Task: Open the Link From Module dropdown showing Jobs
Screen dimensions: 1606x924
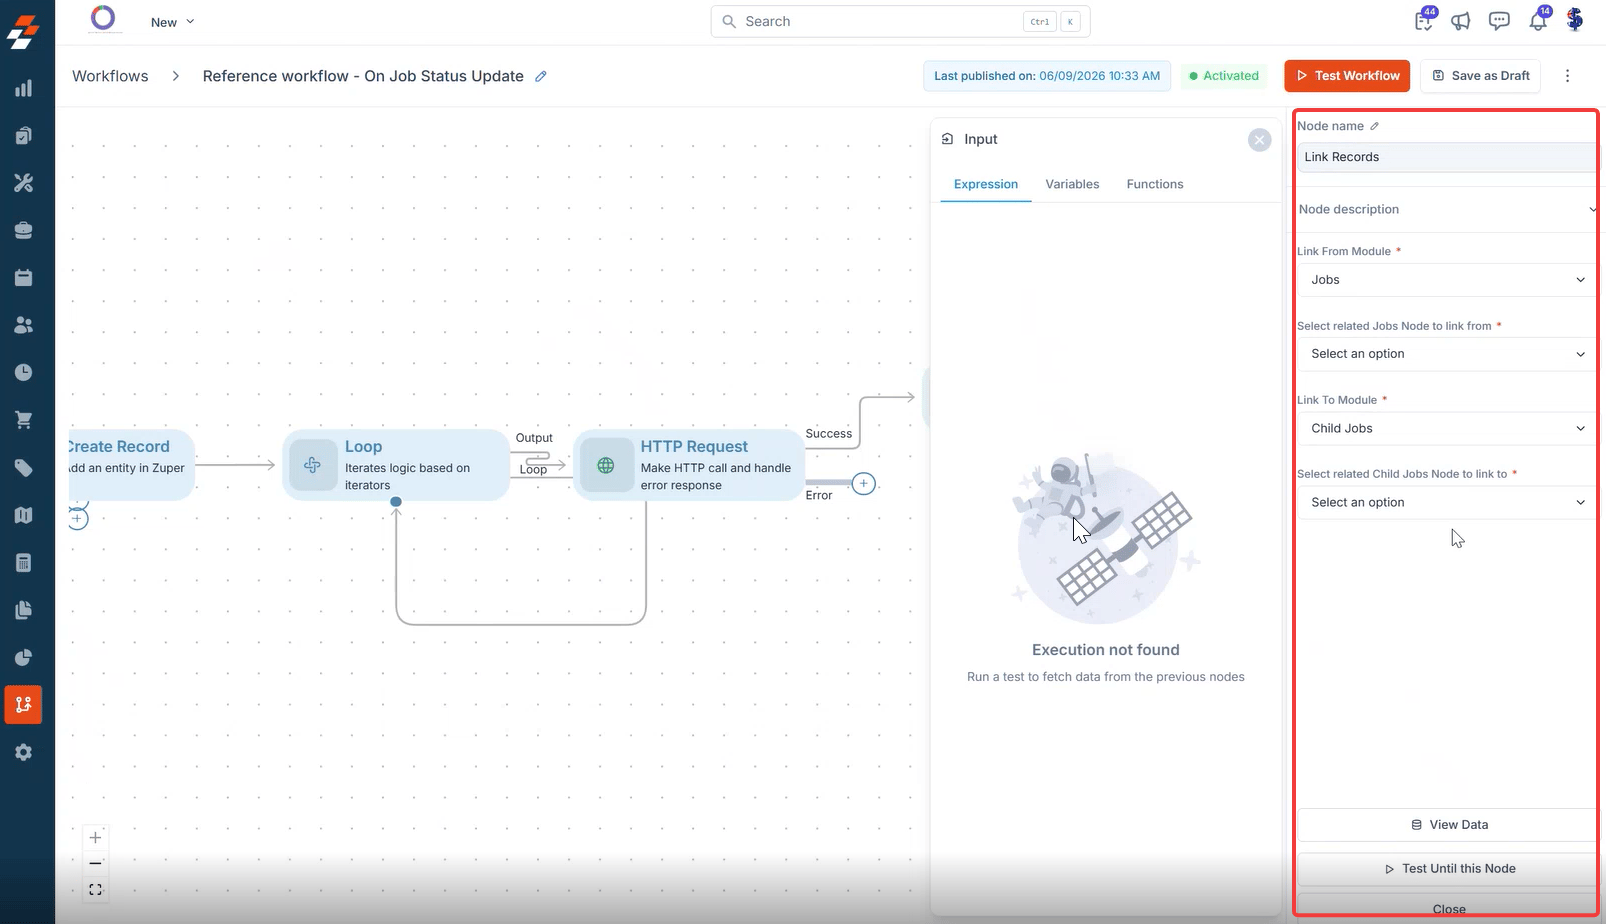Action: 1446,280
